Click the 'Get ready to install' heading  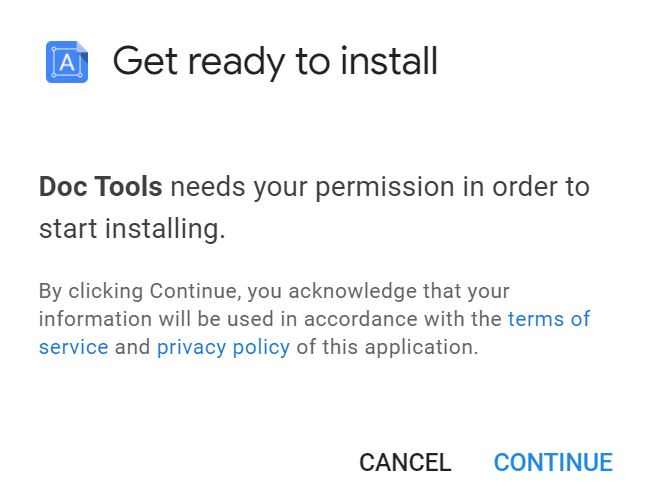point(275,62)
